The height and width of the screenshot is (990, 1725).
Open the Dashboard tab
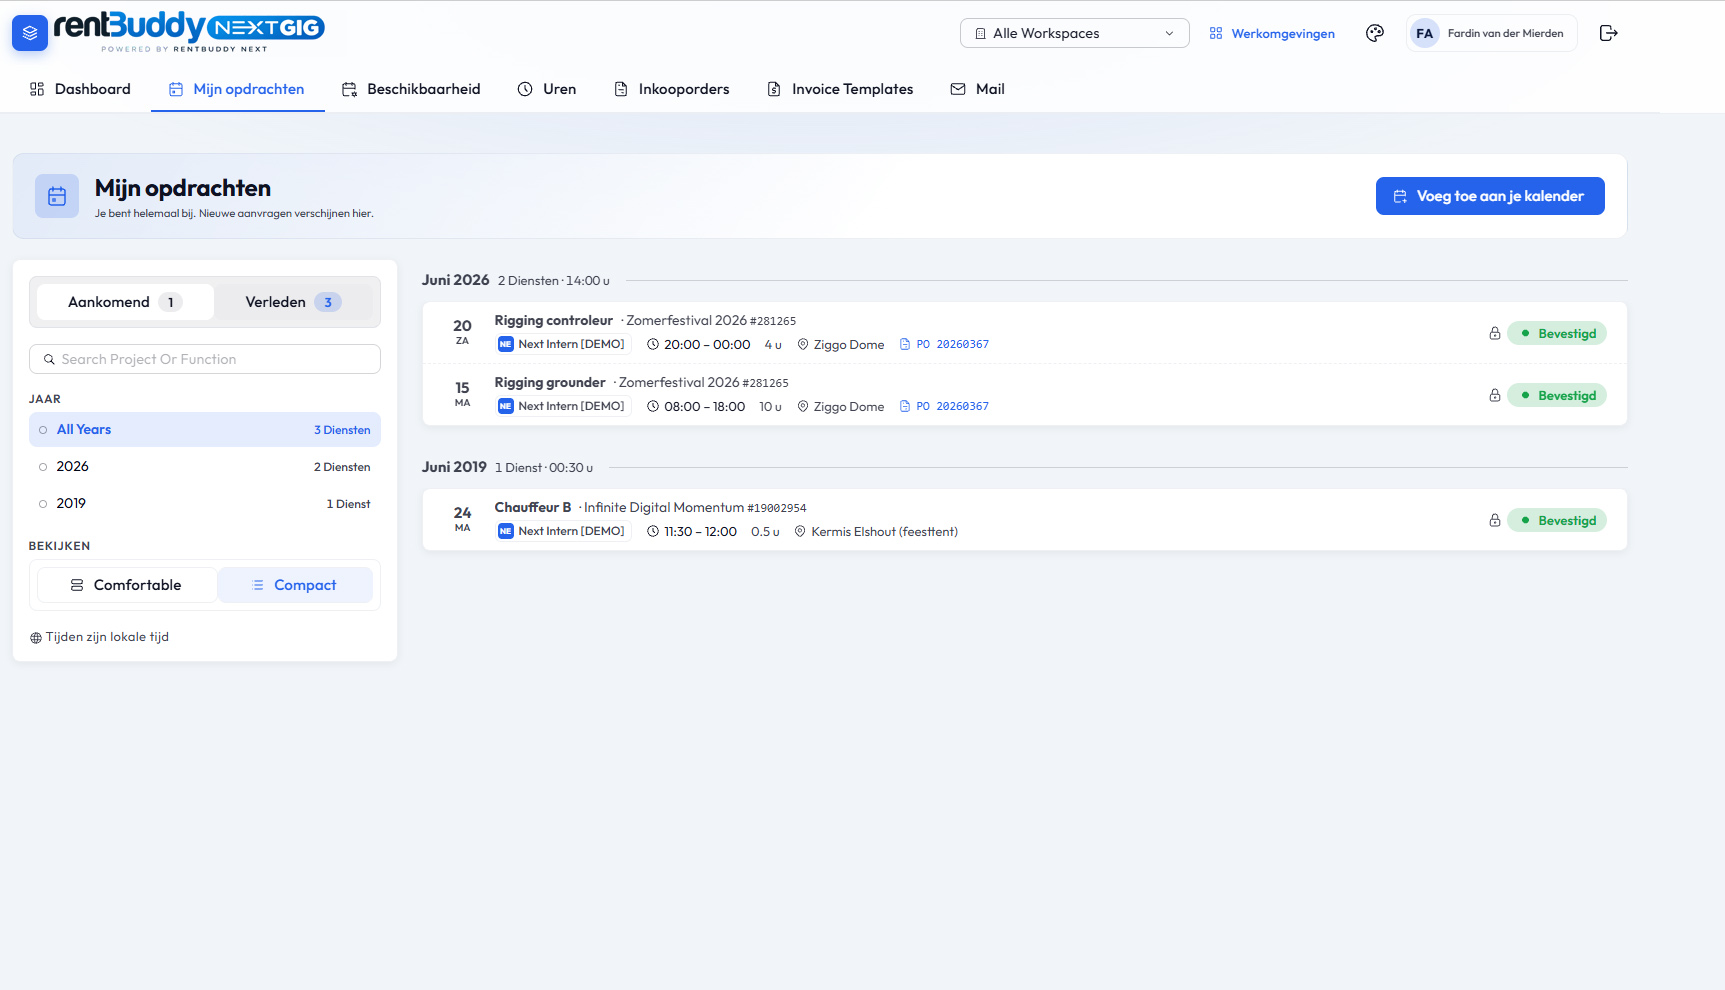[80, 89]
